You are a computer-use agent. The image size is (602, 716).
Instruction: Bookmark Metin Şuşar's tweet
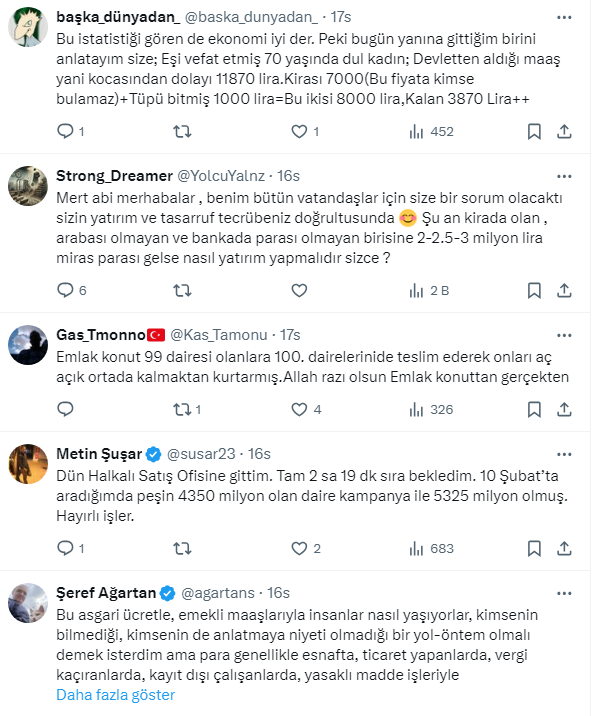pyautogui.click(x=534, y=548)
